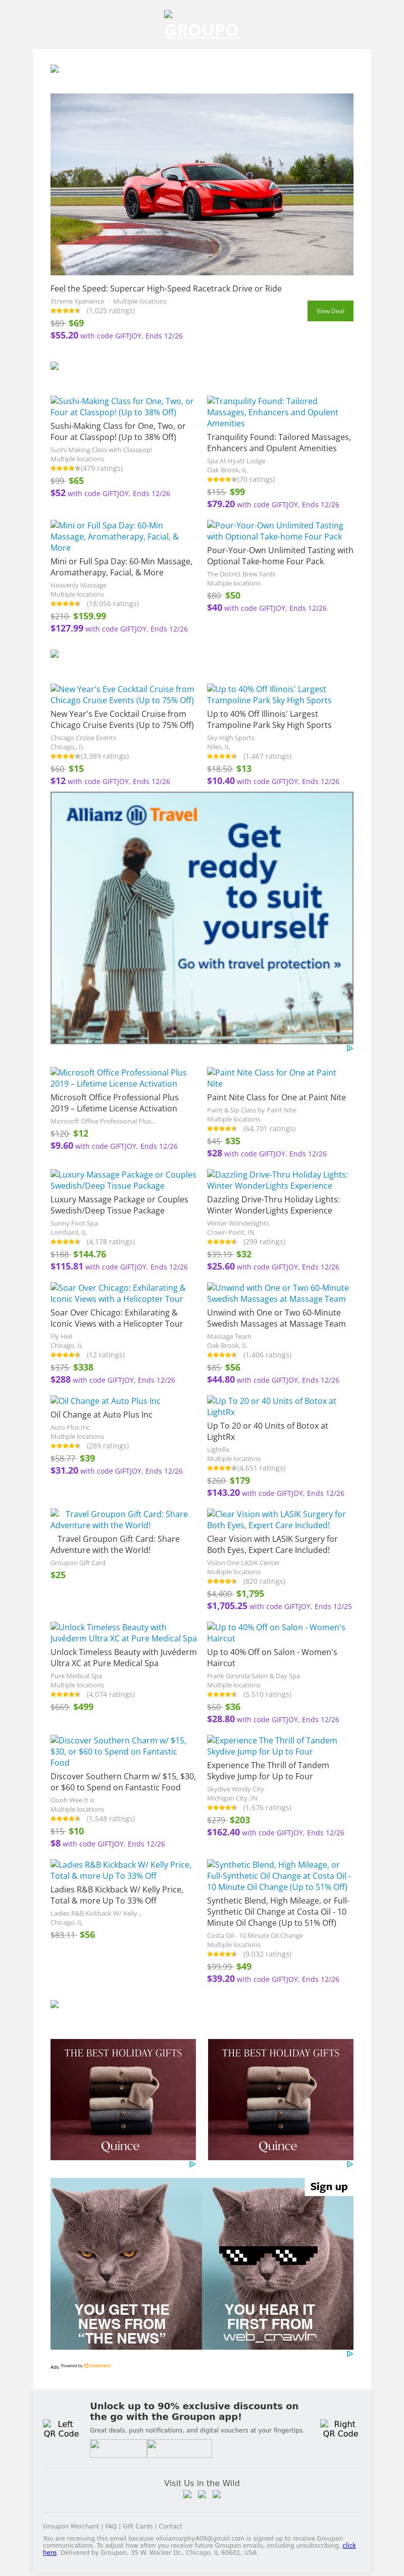The height and width of the screenshot is (2576, 404).
Task: Open the Gift Cards footer link
Action: click(x=138, y=2526)
